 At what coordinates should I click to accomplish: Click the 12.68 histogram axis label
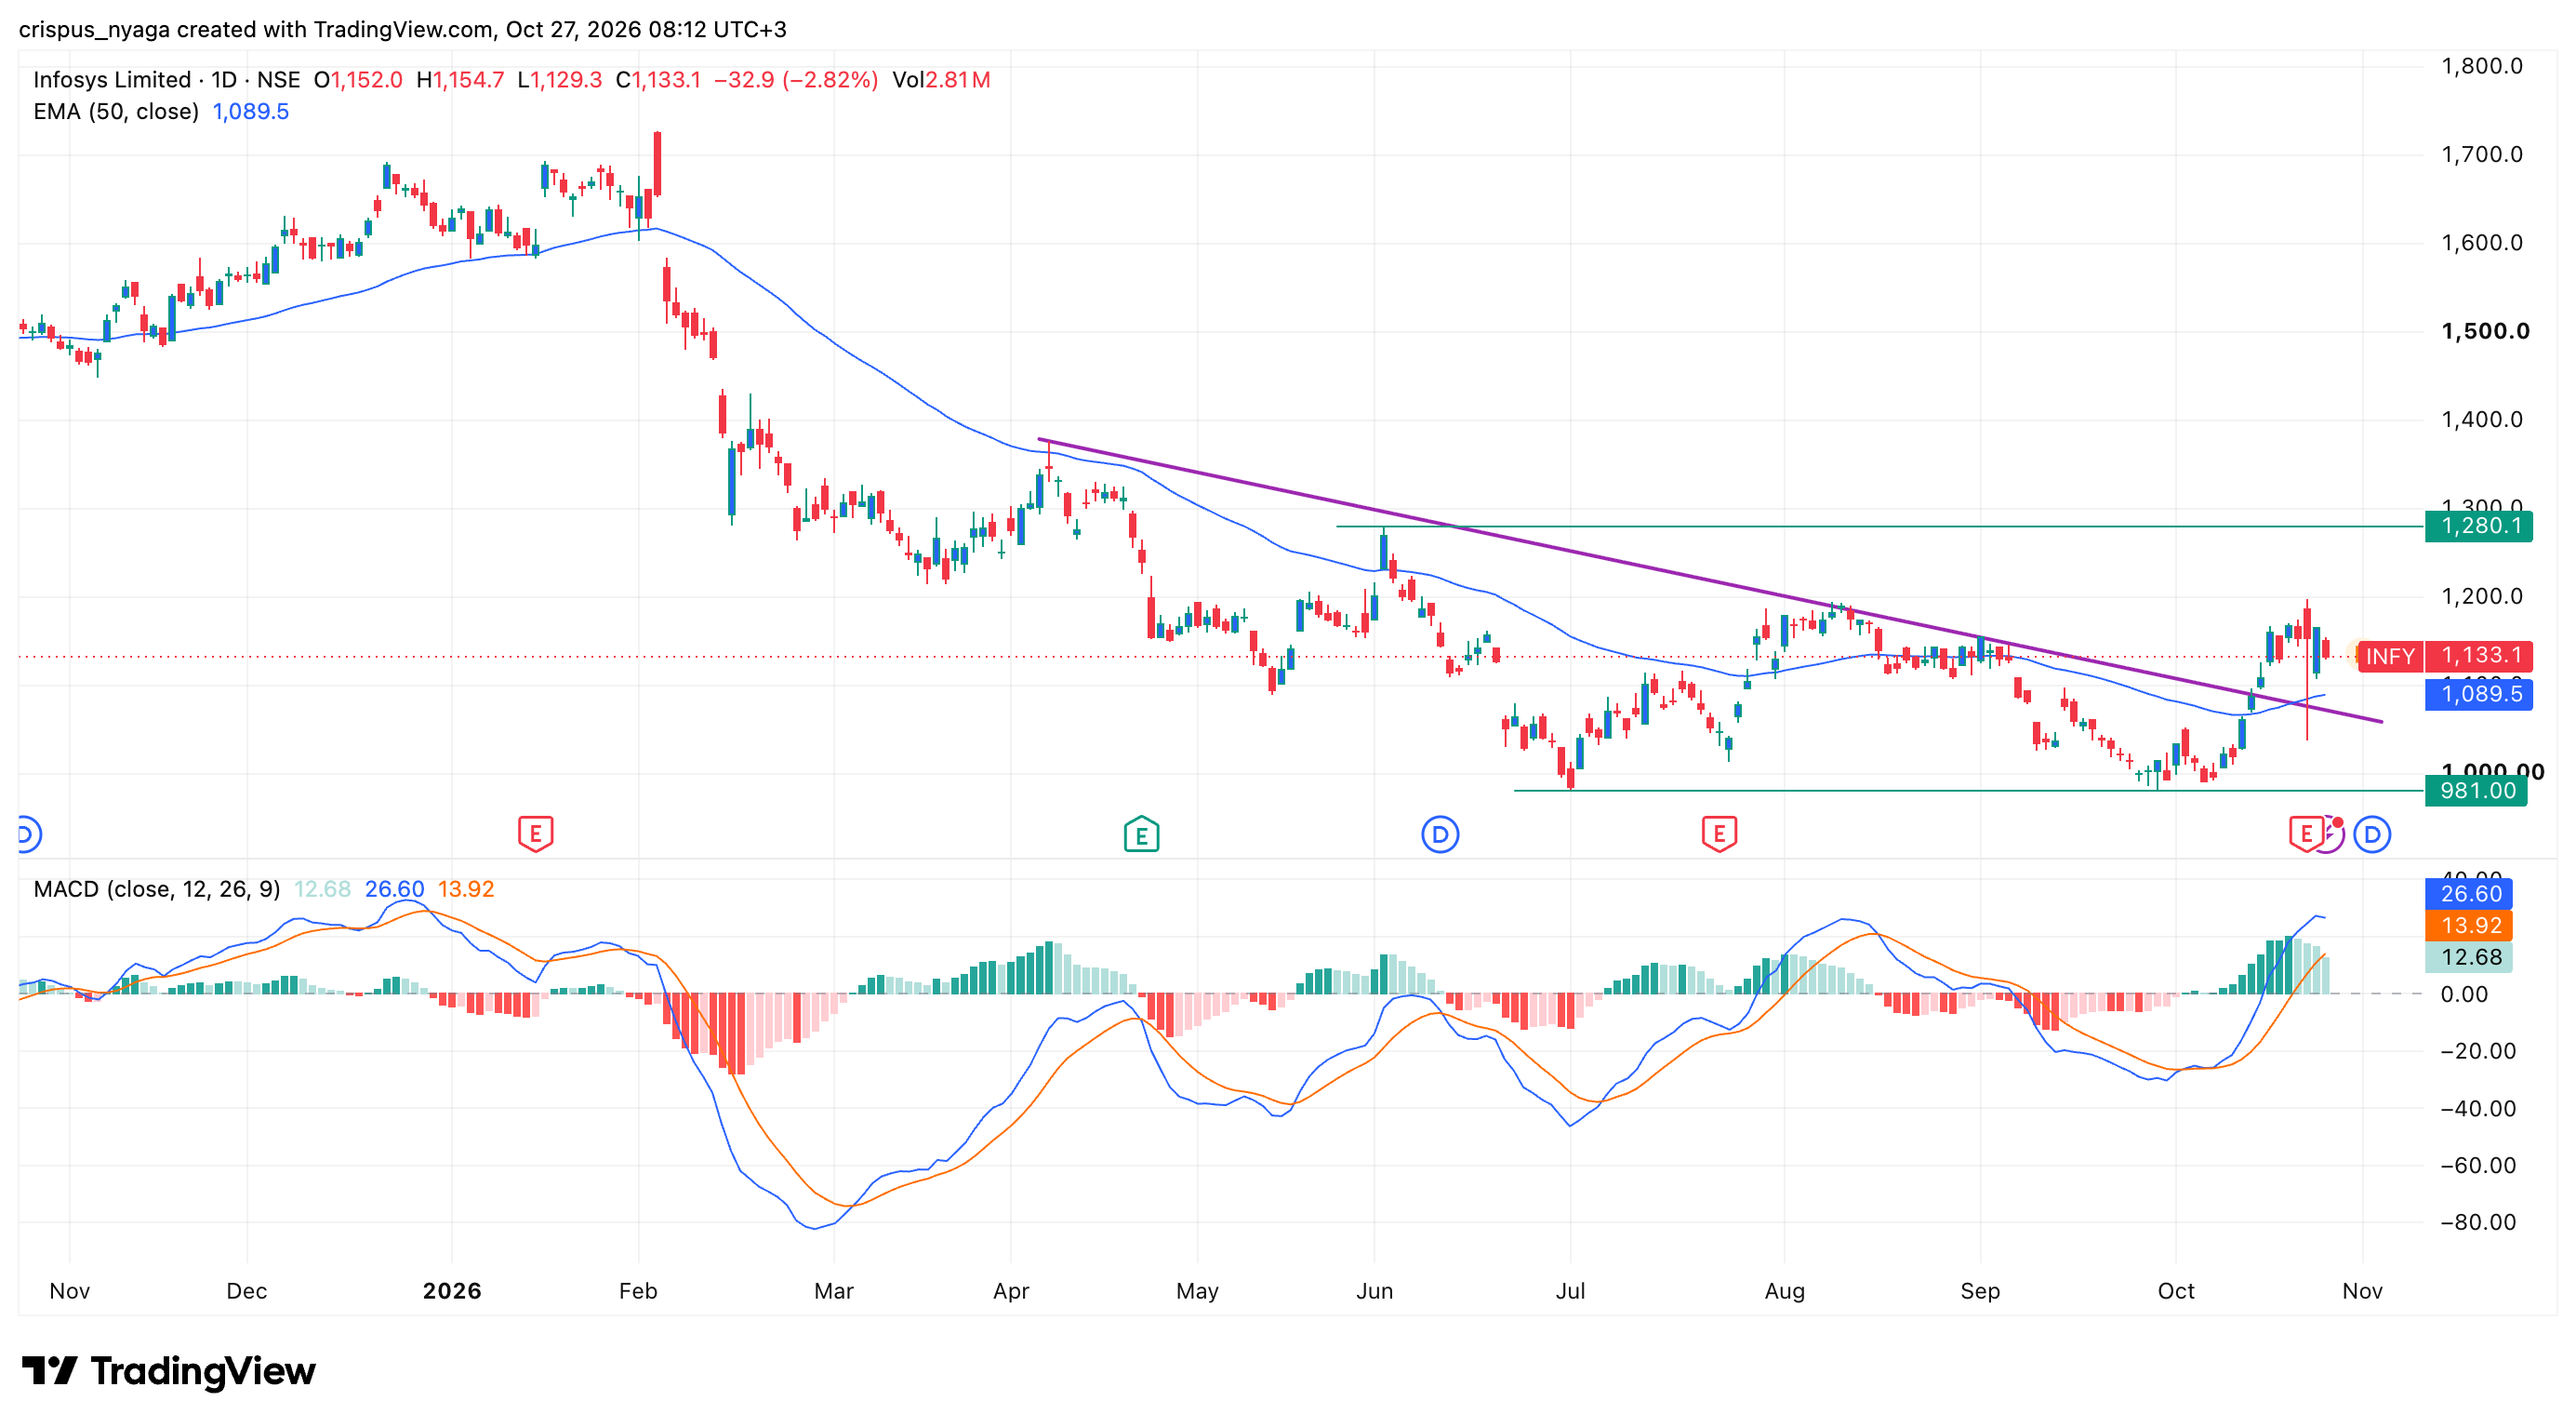click(x=2469, y=958)
